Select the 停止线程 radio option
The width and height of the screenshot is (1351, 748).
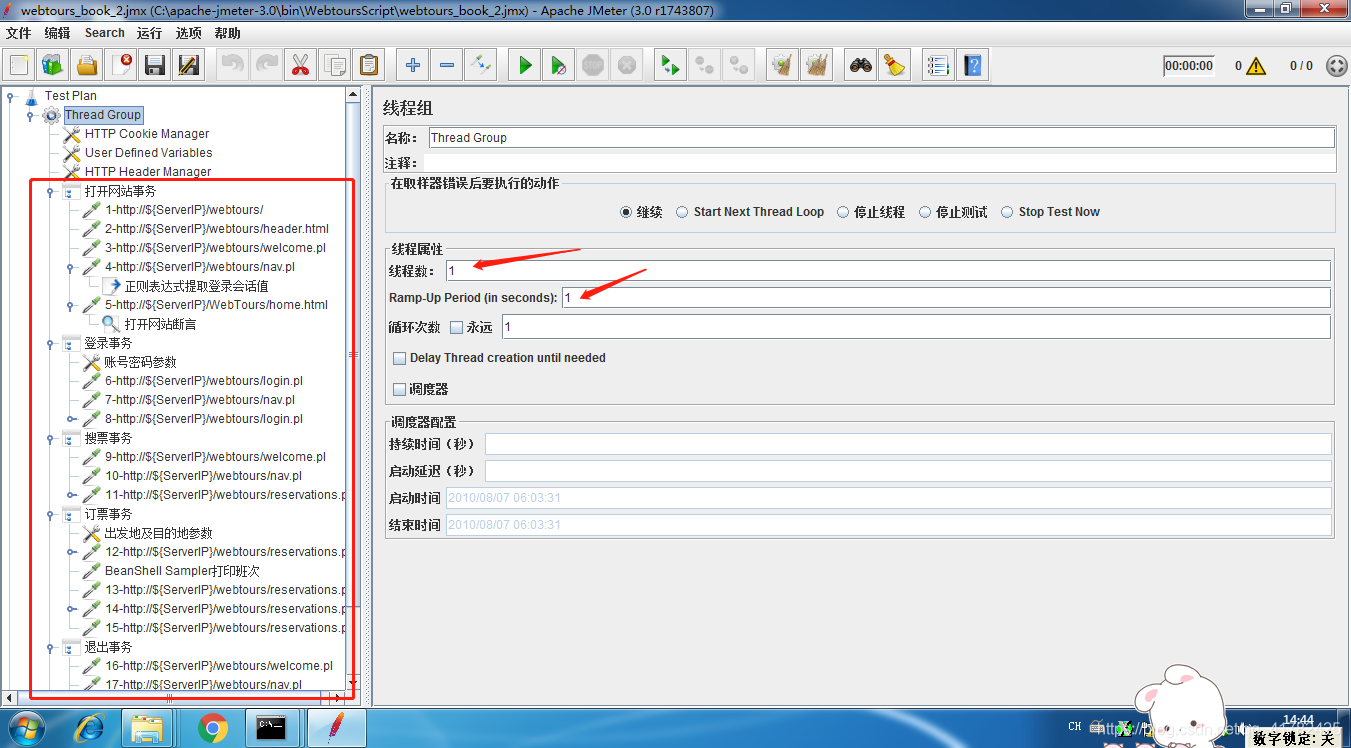pos(843,212)
